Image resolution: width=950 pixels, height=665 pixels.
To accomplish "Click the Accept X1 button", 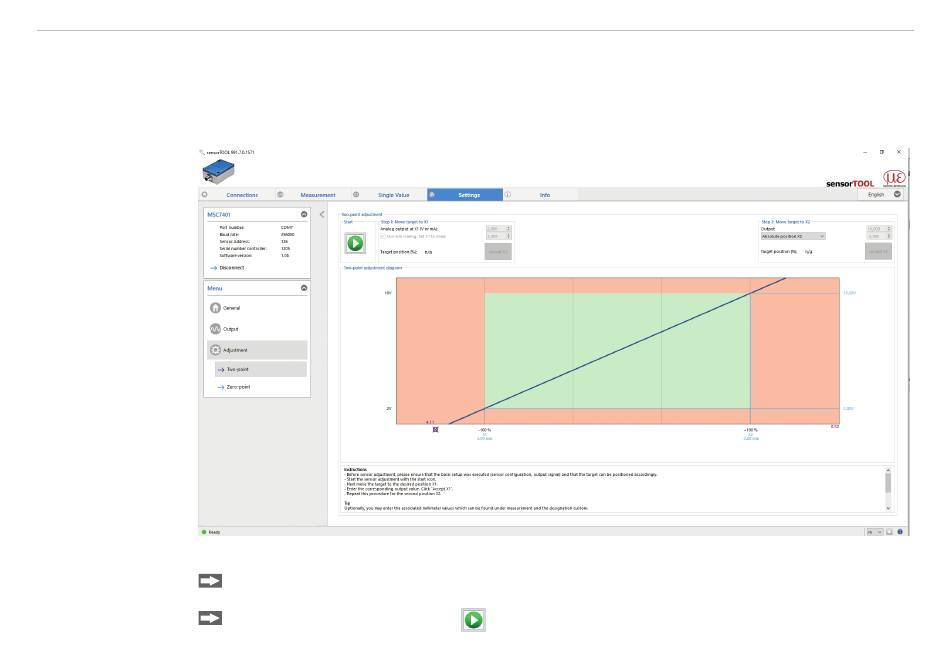I will (498, 251).
